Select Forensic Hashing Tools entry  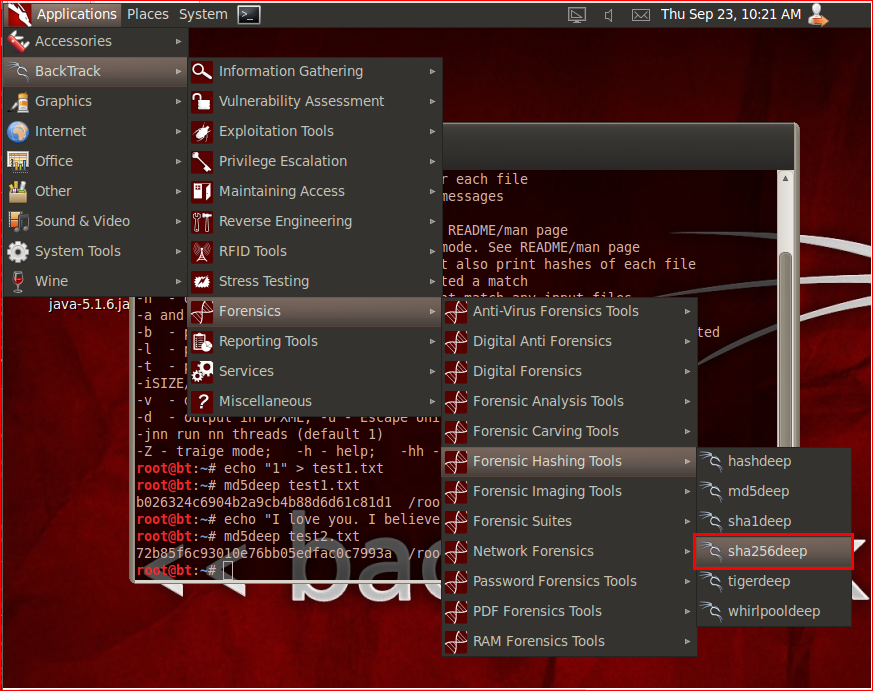point(569,461)
